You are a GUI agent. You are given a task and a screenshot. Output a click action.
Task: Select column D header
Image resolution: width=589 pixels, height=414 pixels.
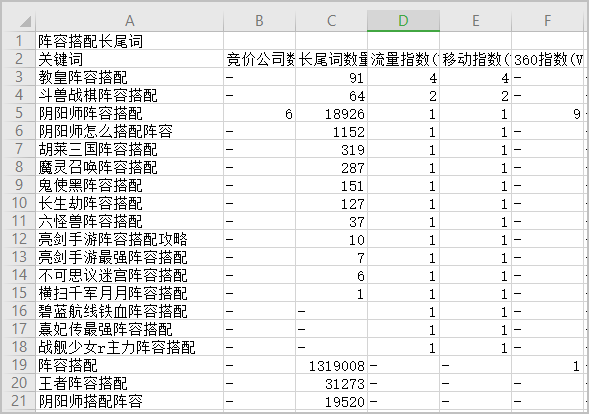(403, 21)
